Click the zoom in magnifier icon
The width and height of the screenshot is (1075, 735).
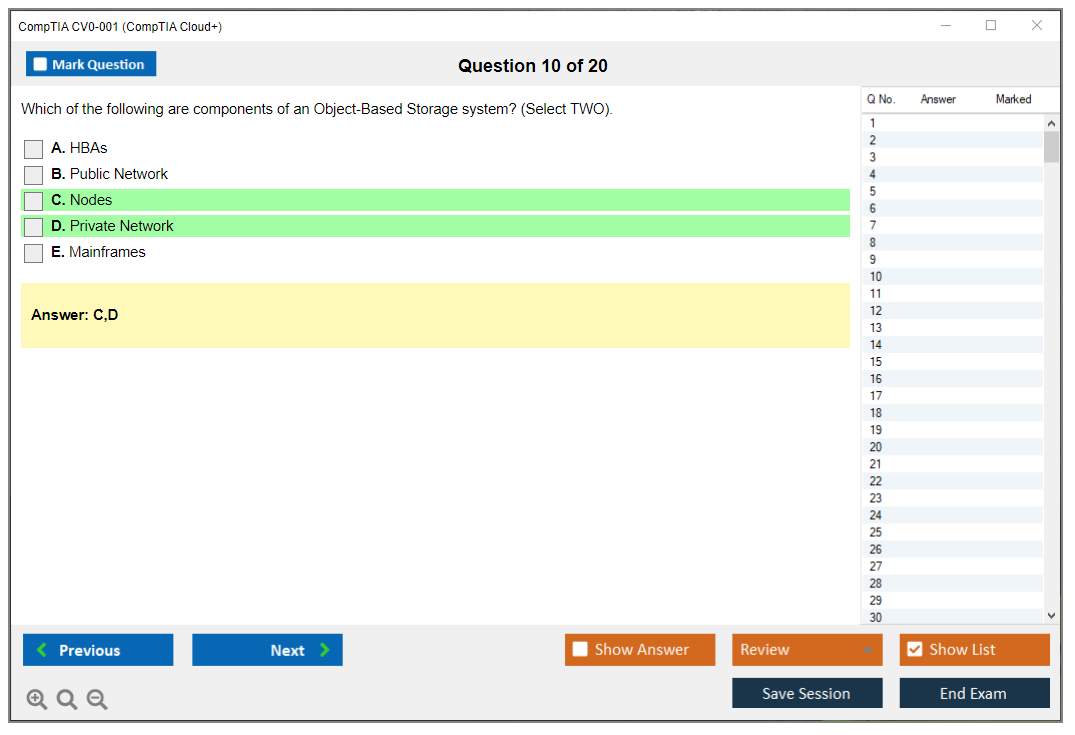37,700
